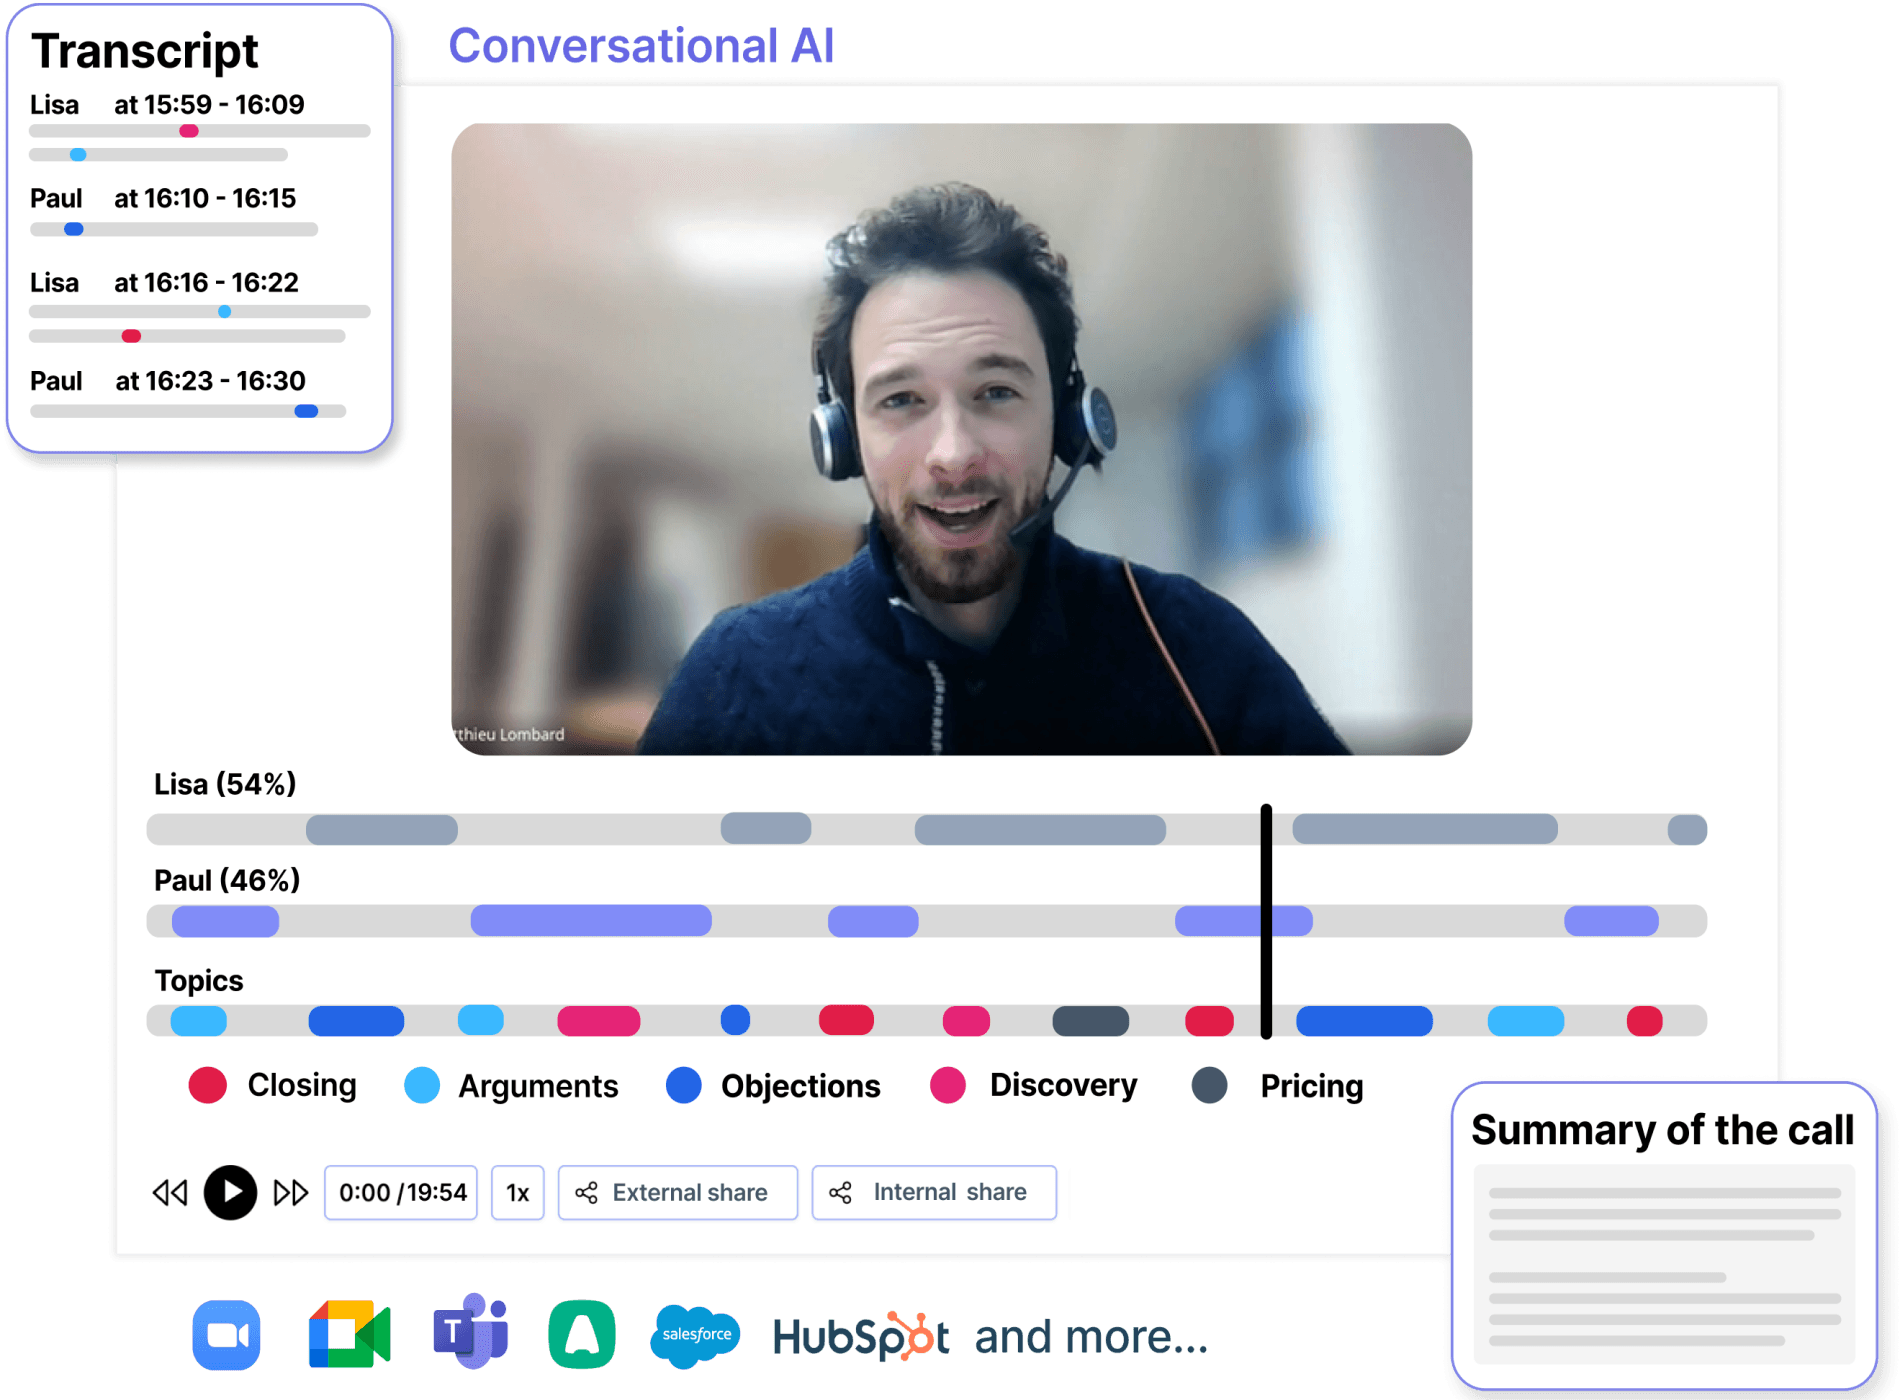The width and height of the screenshot is (1900, 1400).
Task: Select the dark gray Pricing legend dot
Action: pos(1209,1085)
